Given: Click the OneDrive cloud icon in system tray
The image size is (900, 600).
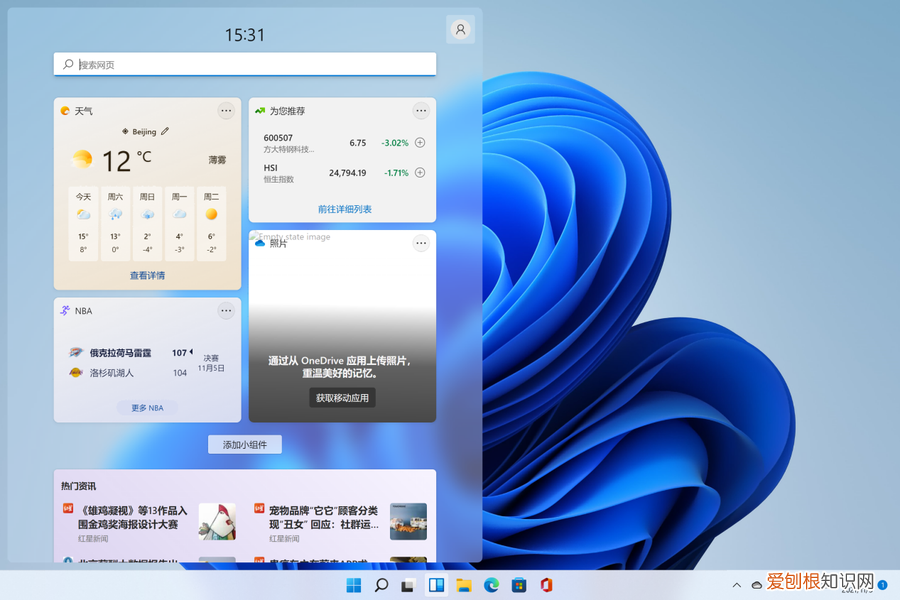Looking at the screenshot, I should [x=756, y=585].
